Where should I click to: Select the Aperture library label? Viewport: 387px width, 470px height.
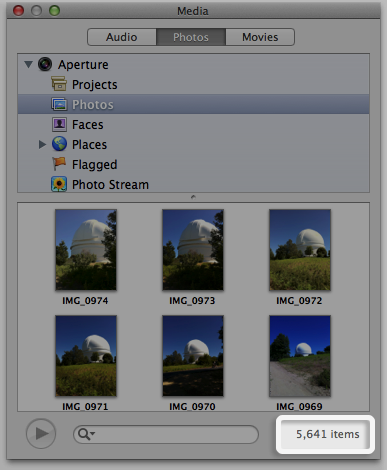coord(83,65)
